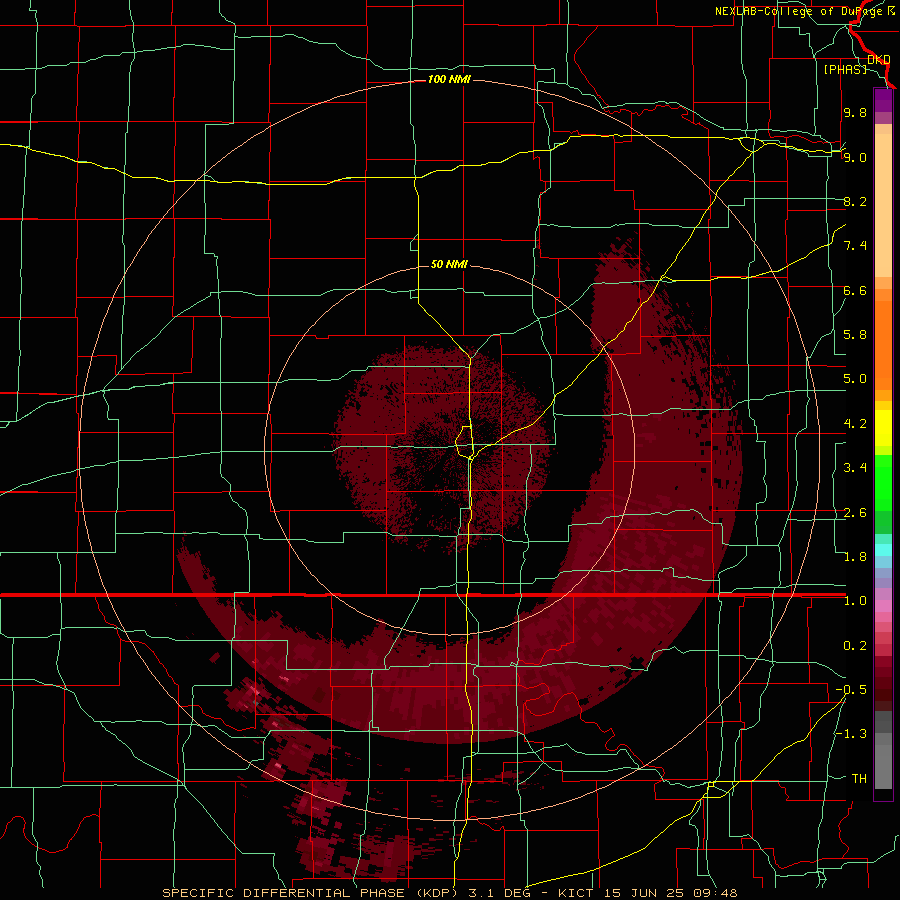The image size is (900, 900).
Task: Click the -1.3 scale value
Action: (x=851, y=734)
